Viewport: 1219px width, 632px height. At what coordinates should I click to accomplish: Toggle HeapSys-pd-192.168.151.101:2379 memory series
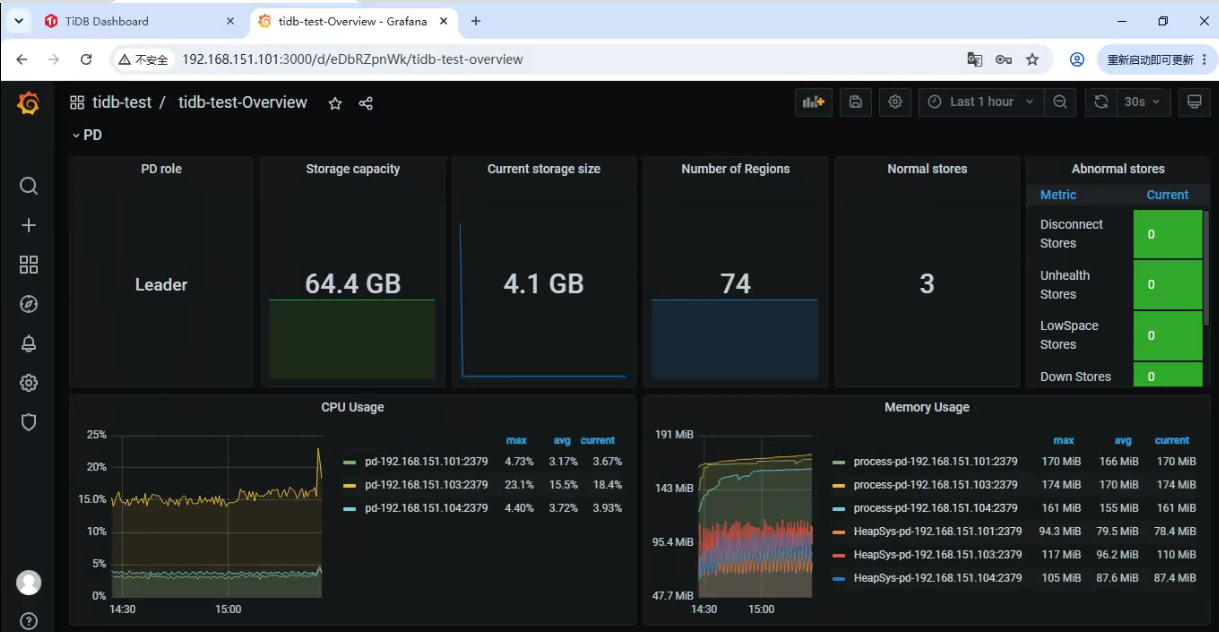(938, 531)
